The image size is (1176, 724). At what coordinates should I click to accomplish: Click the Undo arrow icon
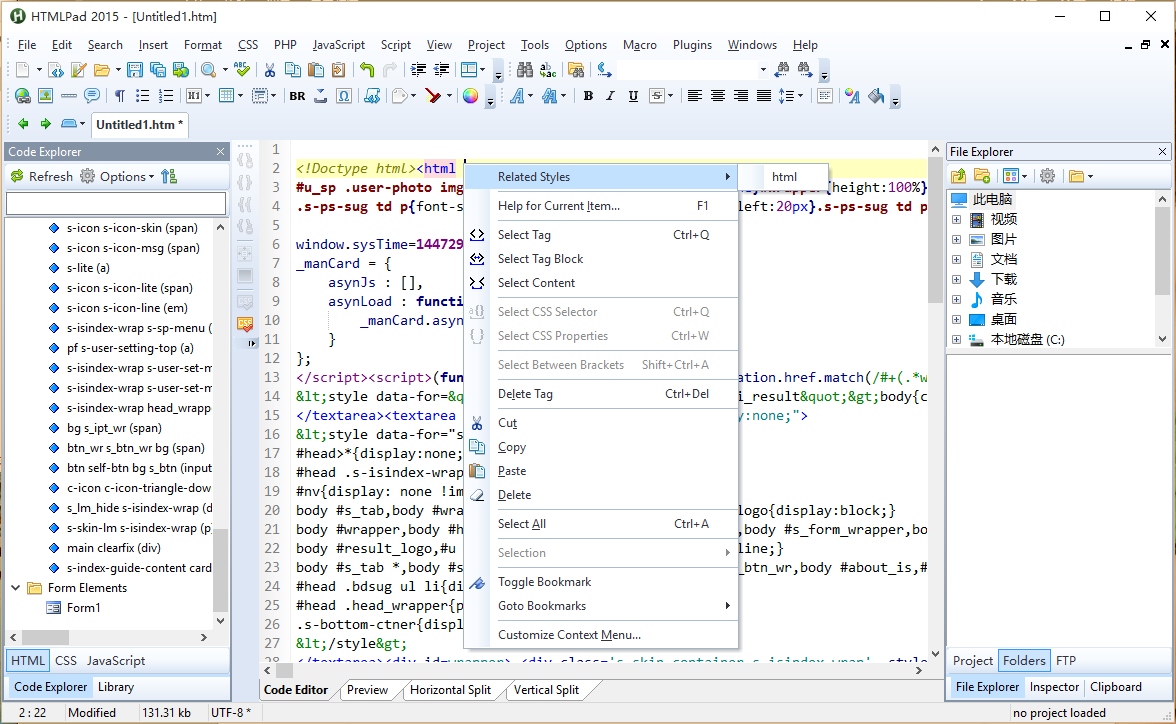point(367,70)
